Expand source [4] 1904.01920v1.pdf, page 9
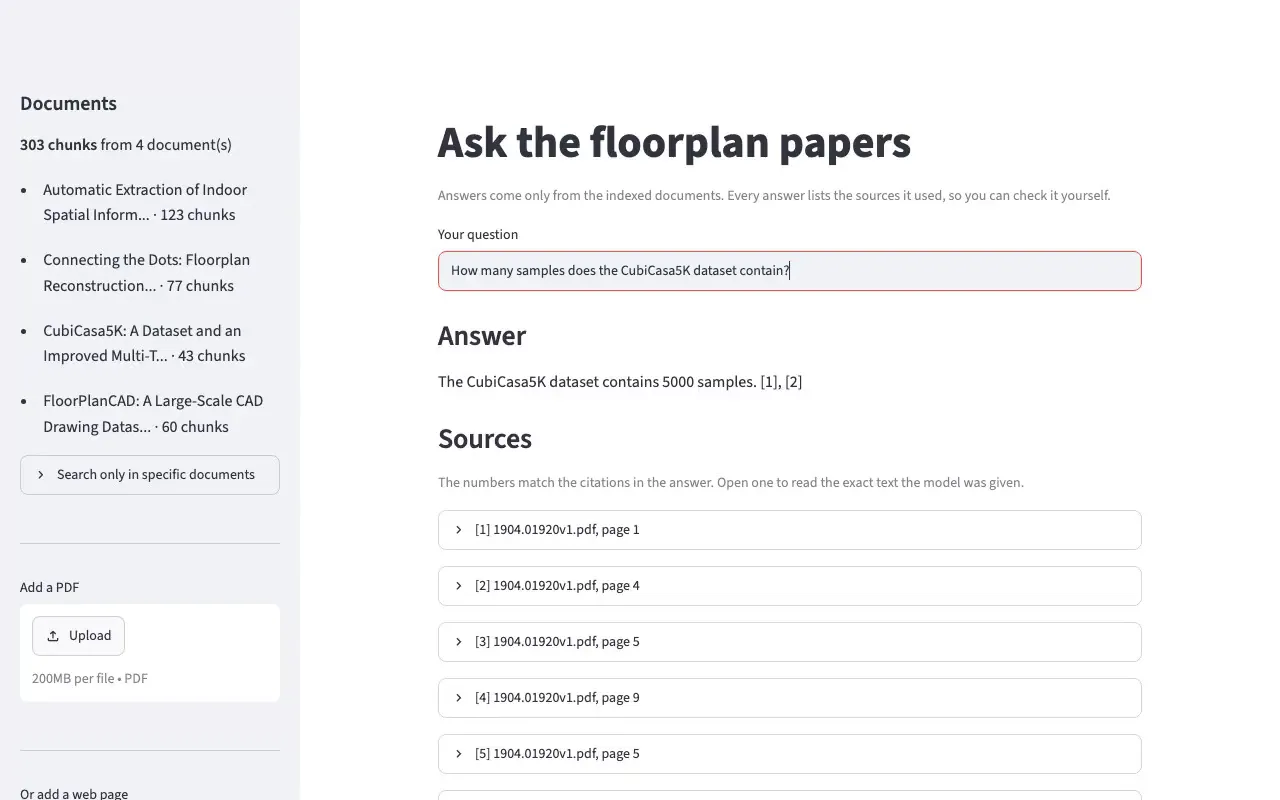This screenshot has width=1280, height=800. 789,698
